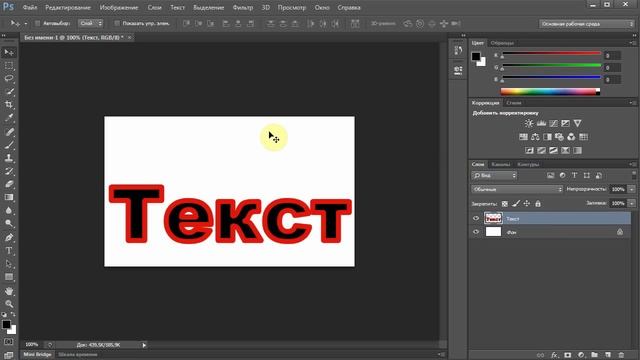The height and width of the screenshot is (360, 640).
Task: Toggle pixel layer filter in Layers panel
Action: click(x=551, y=176)
